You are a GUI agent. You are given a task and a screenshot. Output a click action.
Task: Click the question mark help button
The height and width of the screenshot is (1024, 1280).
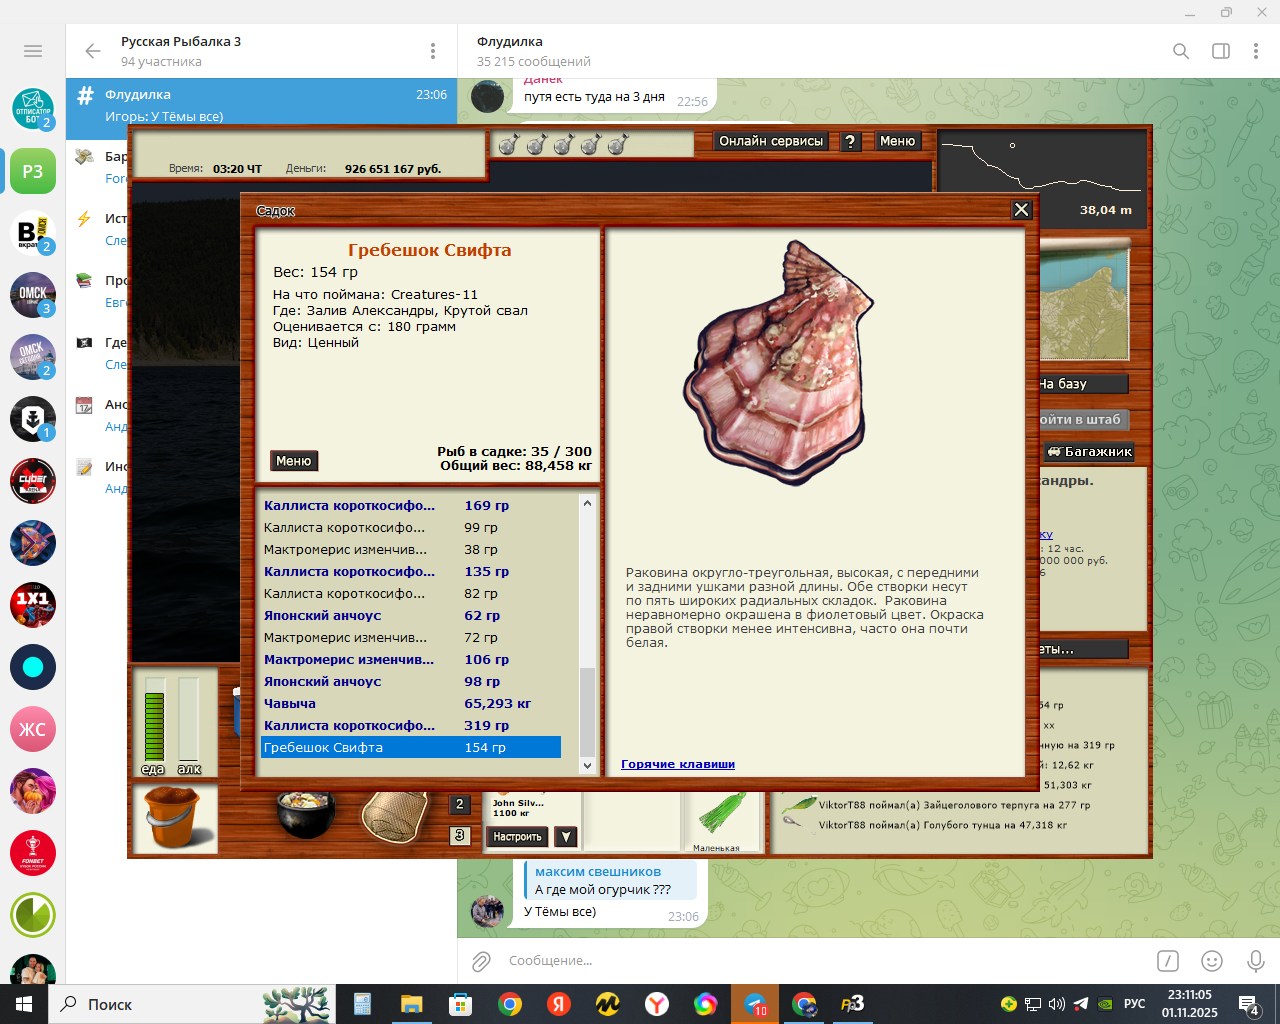coord(850,142)
